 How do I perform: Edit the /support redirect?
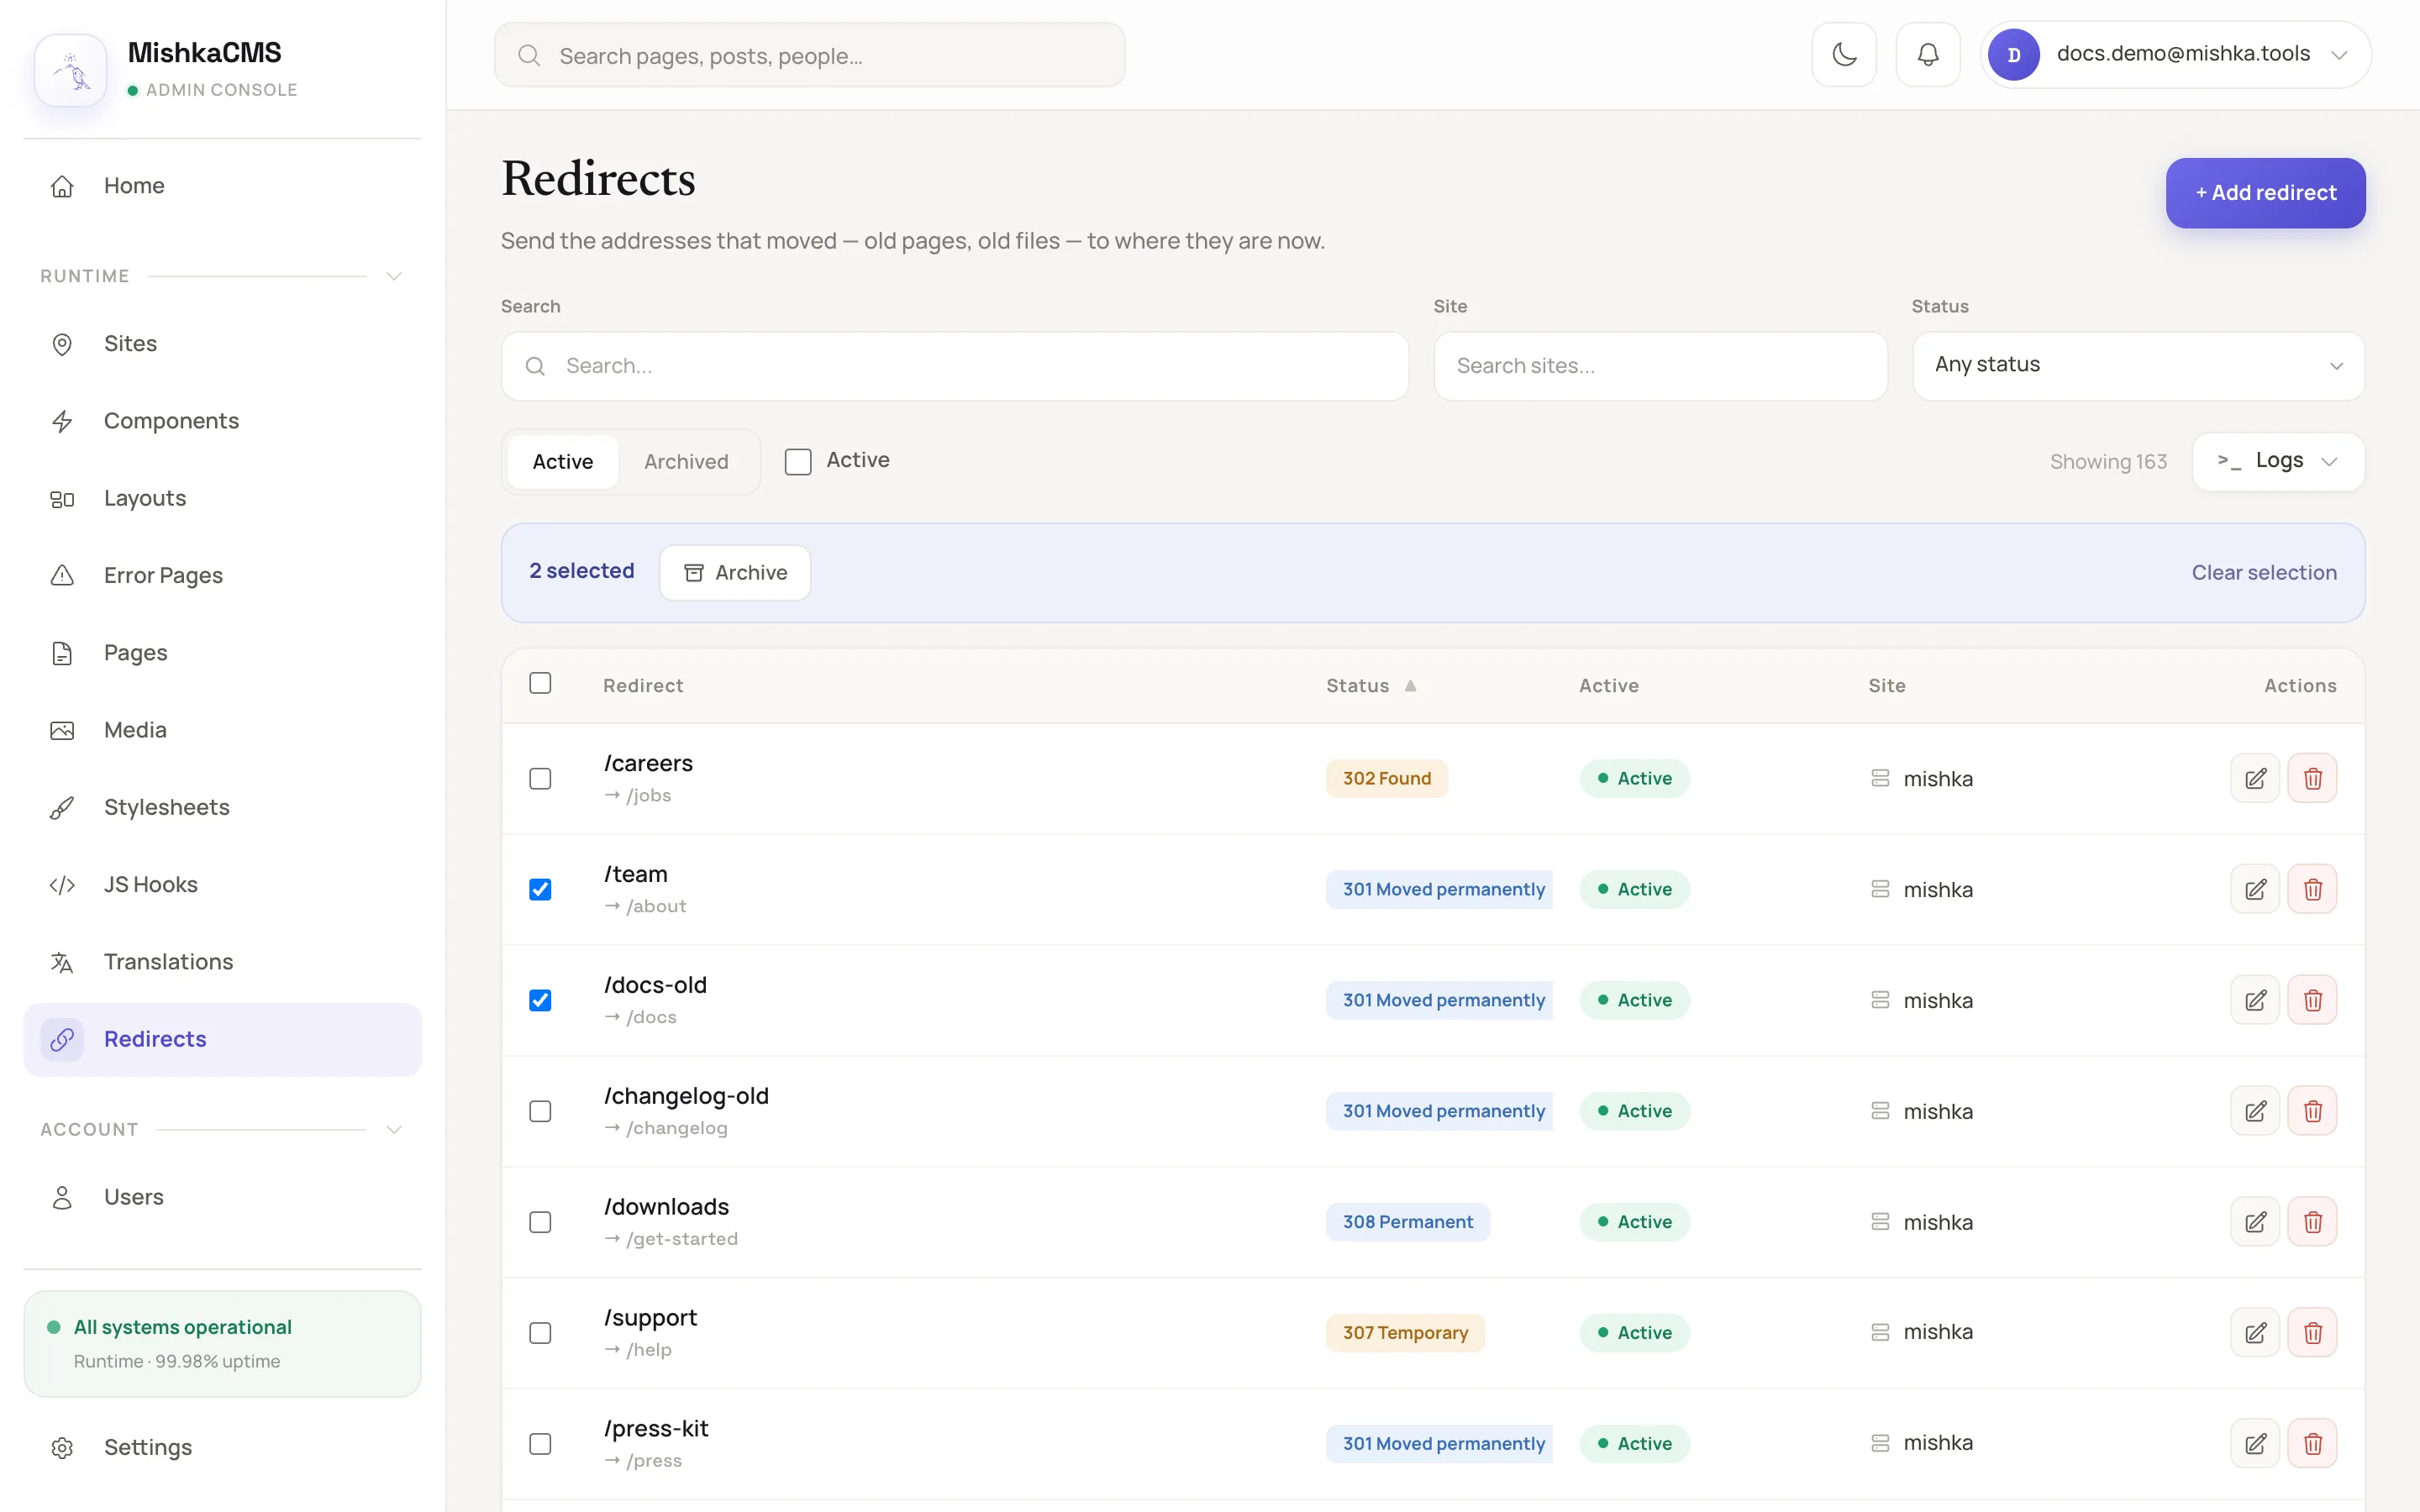coord(2255,1333)
